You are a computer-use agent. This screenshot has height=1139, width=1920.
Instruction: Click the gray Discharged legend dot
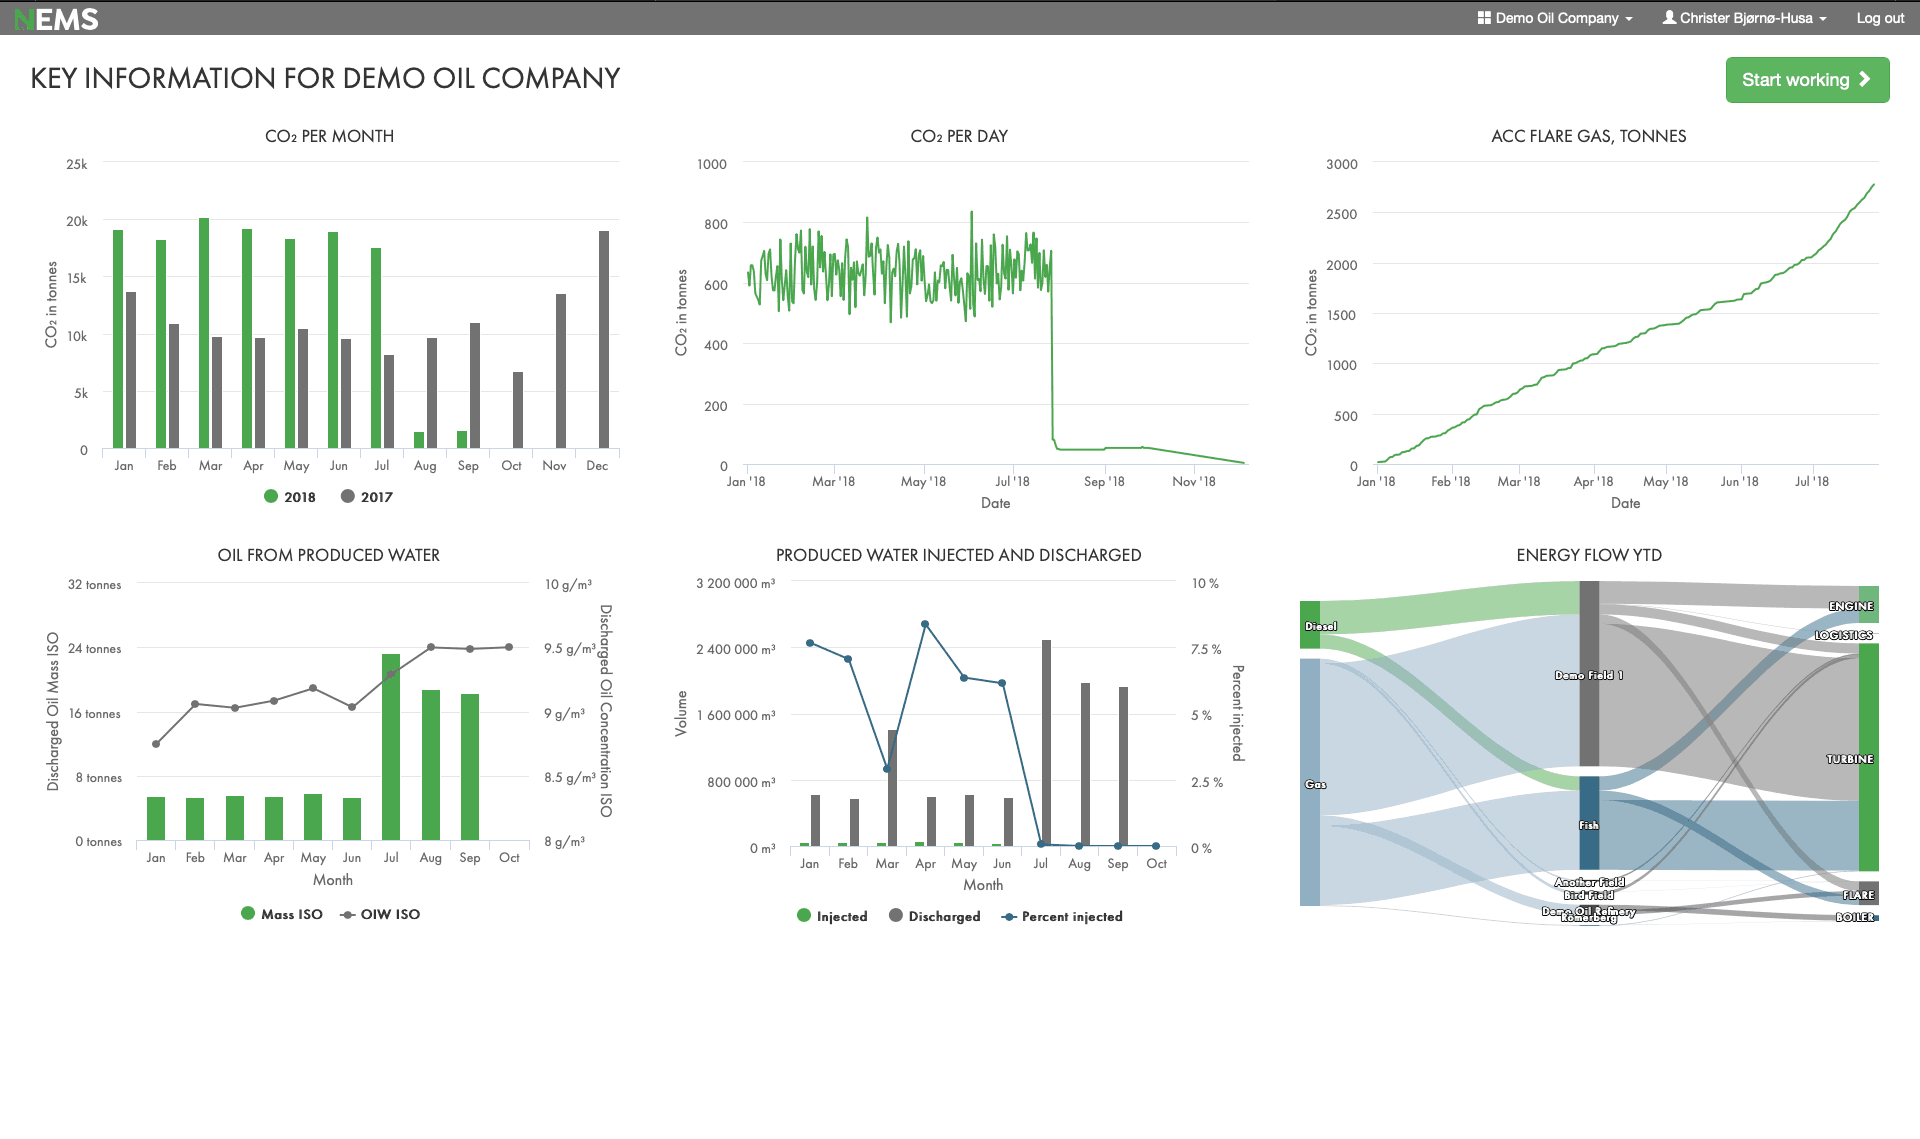click(894, 916)
